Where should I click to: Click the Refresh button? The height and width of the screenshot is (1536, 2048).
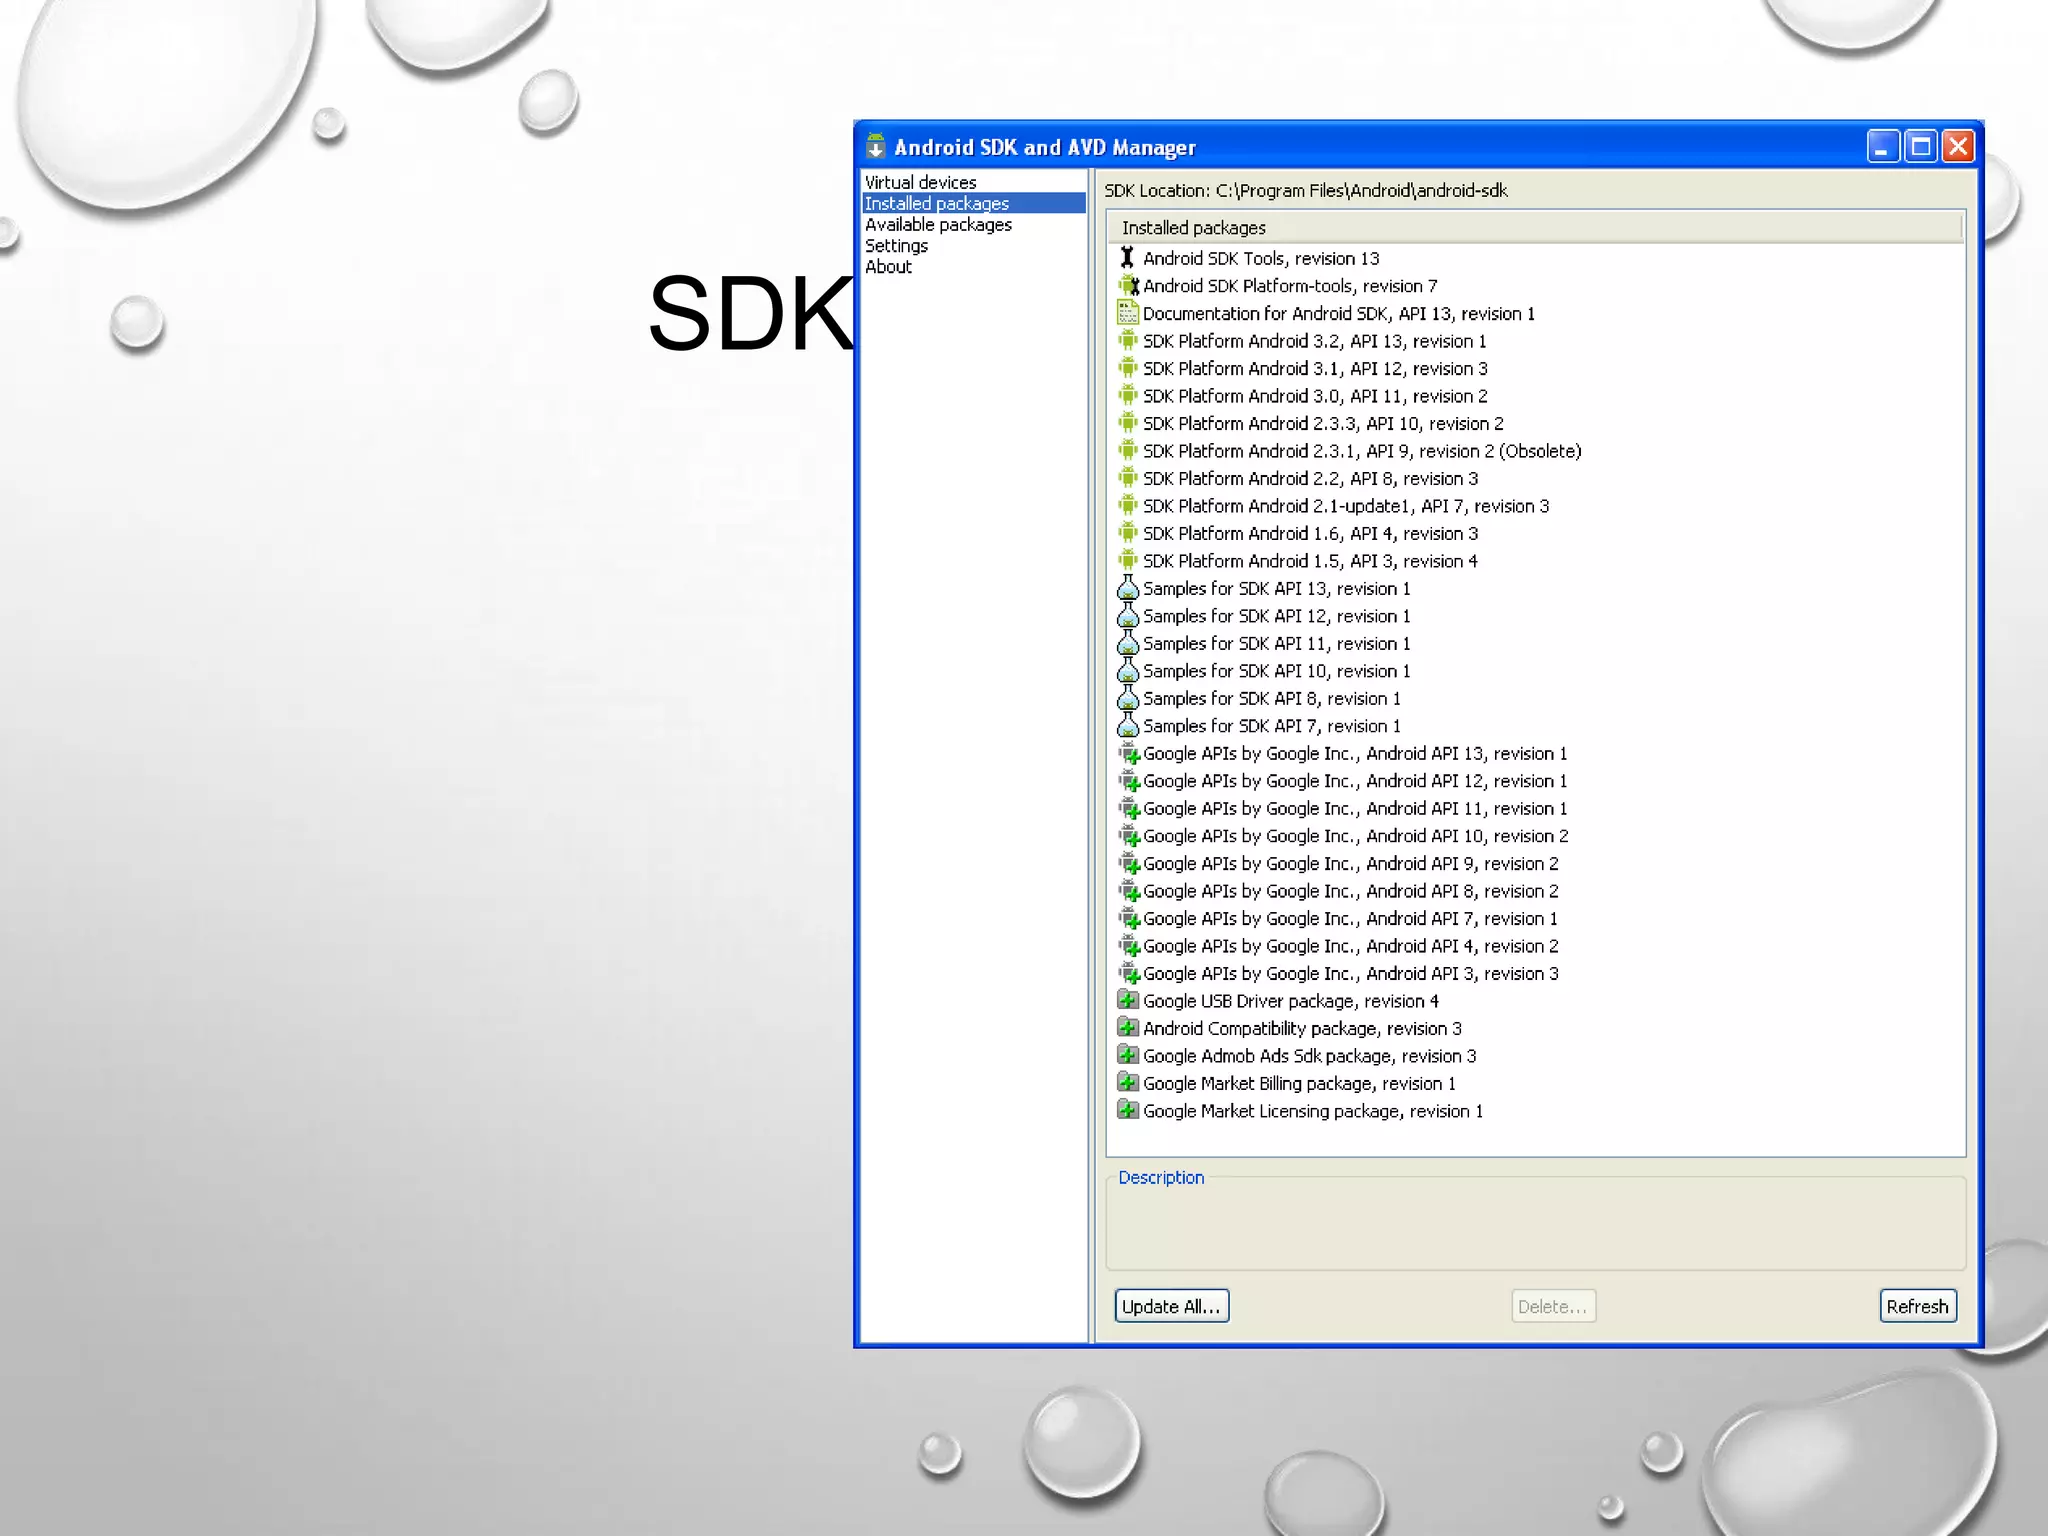(1917, 1306)
